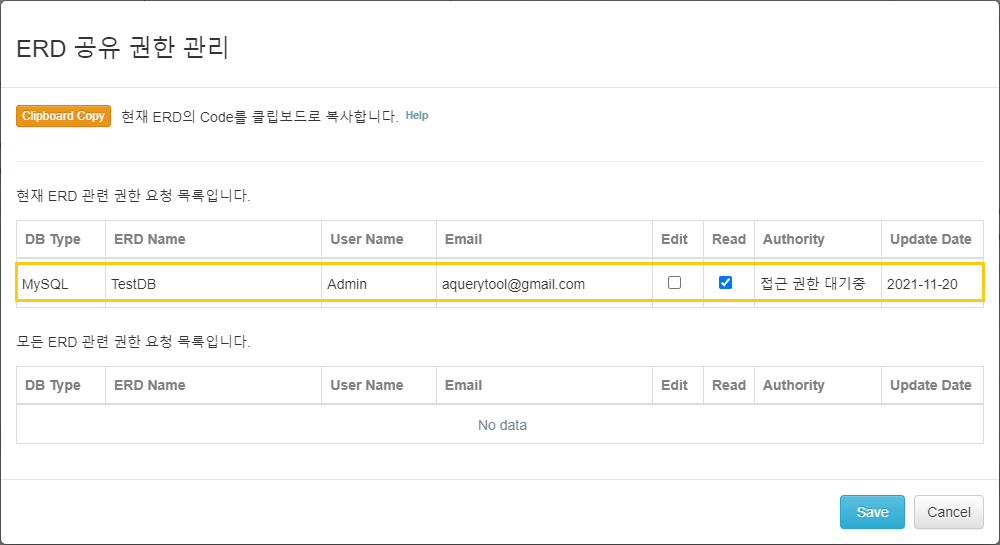This screenshot has height=545, width=1000.
Task: Cancel the ERD sharing dialog
Action: pyautogui.click(x=948, y=512)
